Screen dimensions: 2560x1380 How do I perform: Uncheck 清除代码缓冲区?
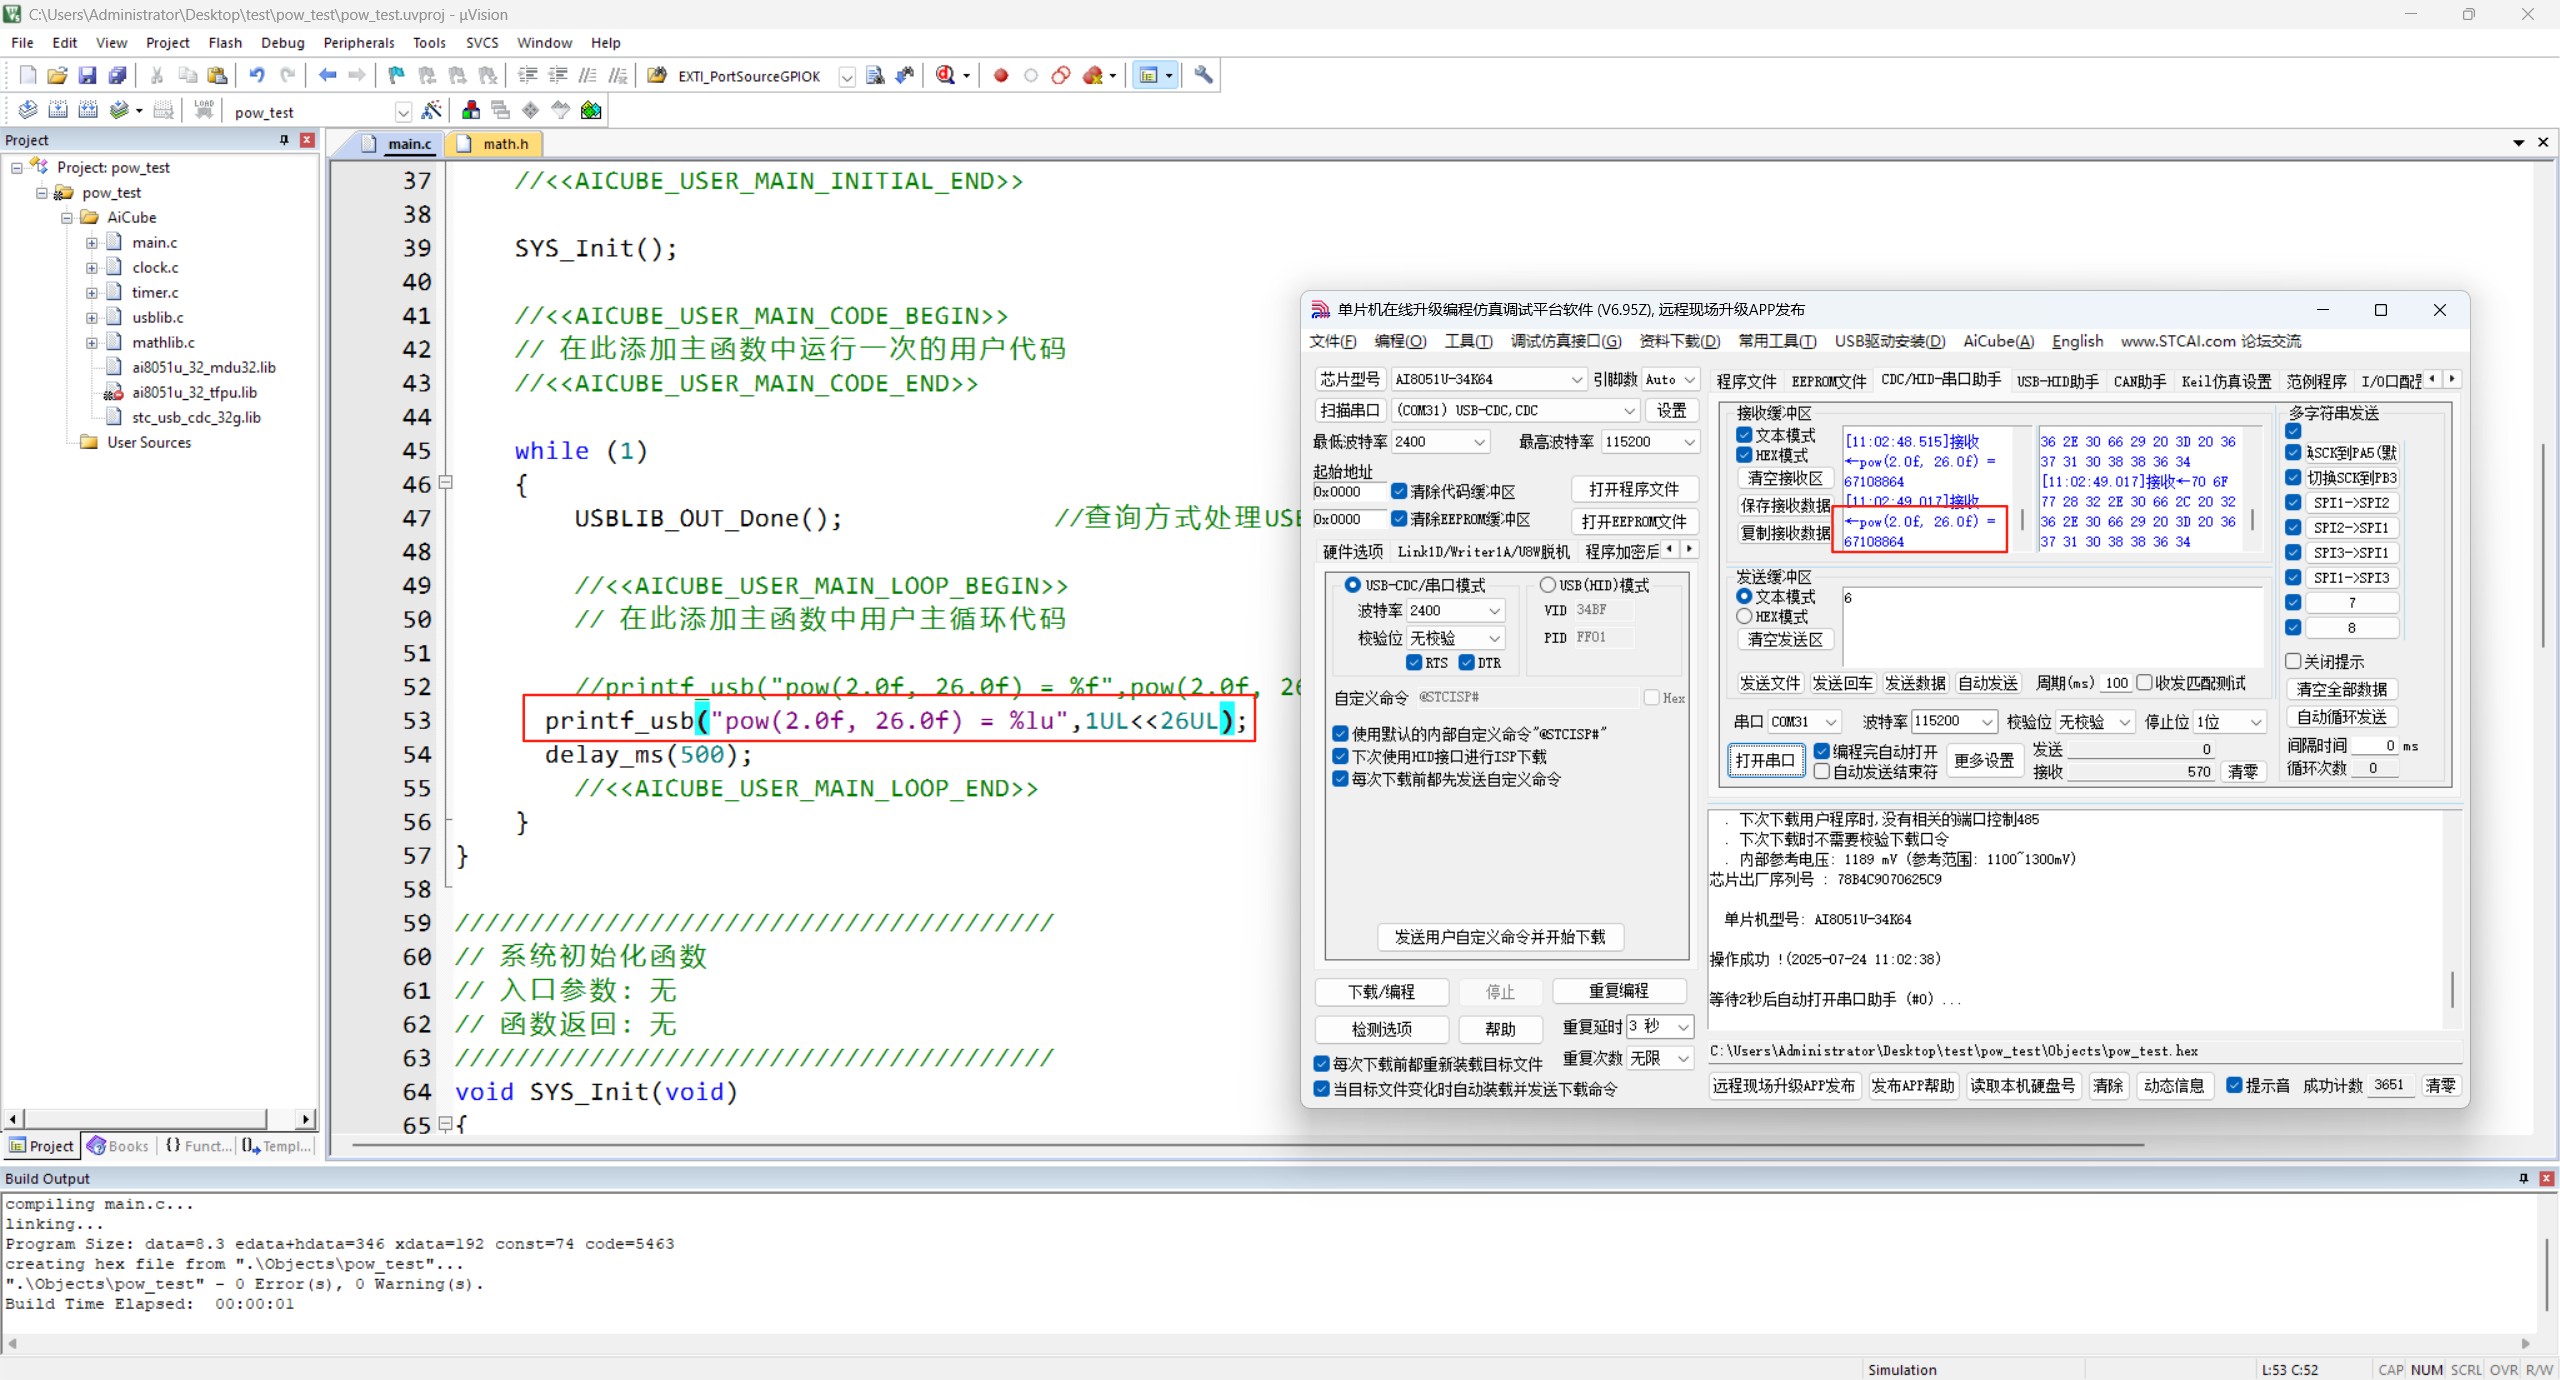(1399, 491)
